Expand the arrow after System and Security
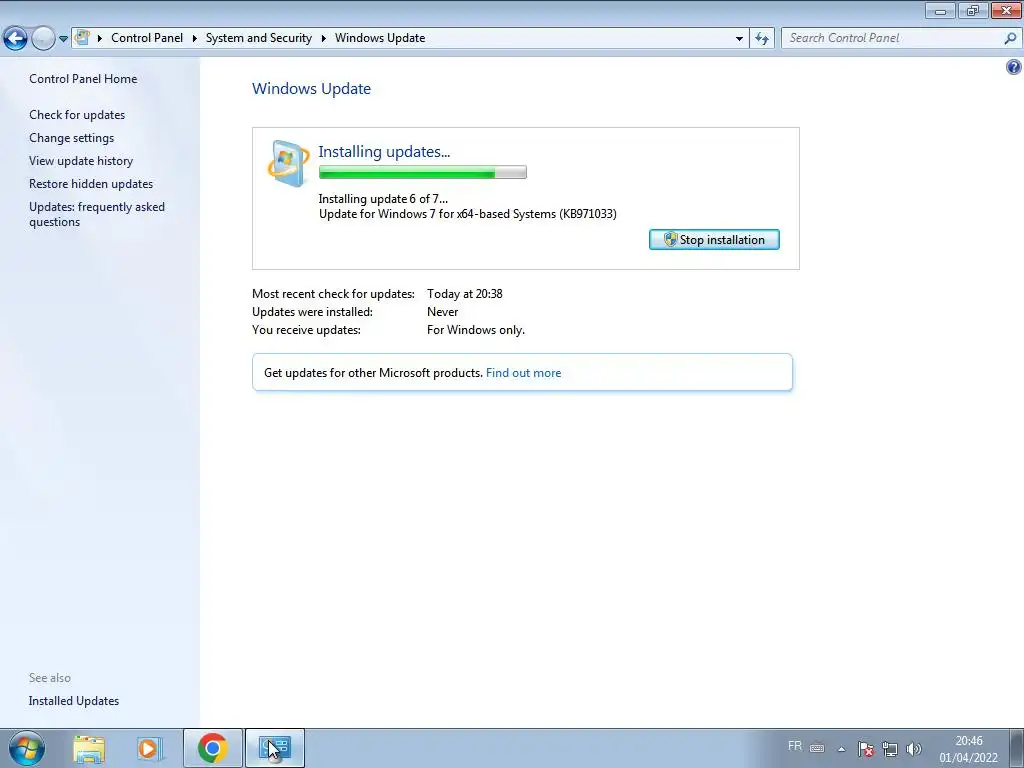1024x768 pixels. (323, 39)
